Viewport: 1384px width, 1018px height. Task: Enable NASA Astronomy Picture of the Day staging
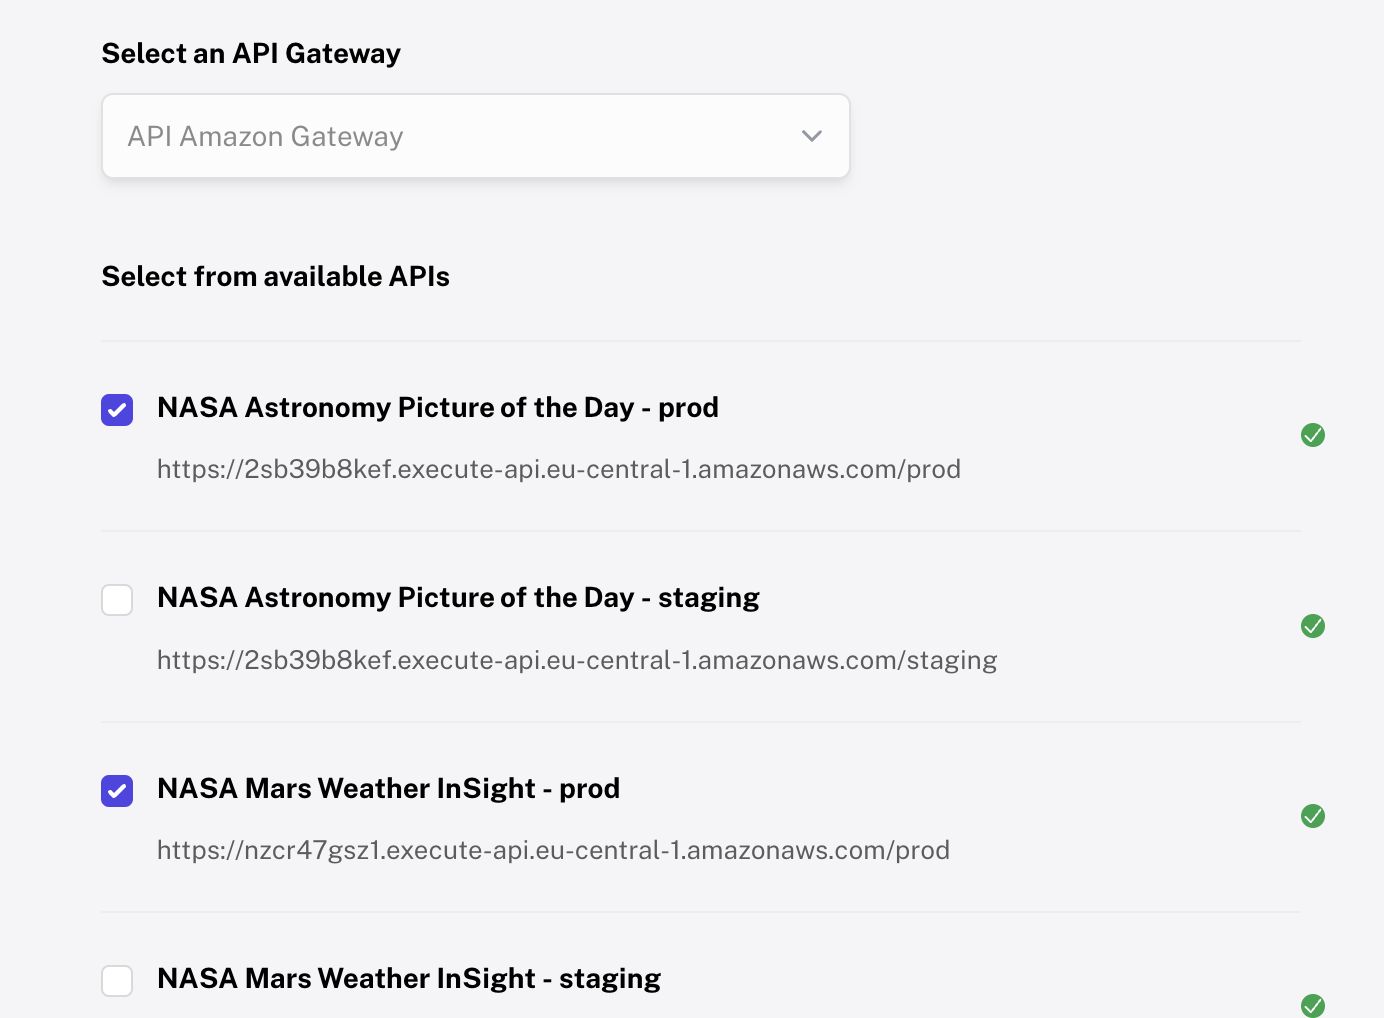[x=117, y=600]
